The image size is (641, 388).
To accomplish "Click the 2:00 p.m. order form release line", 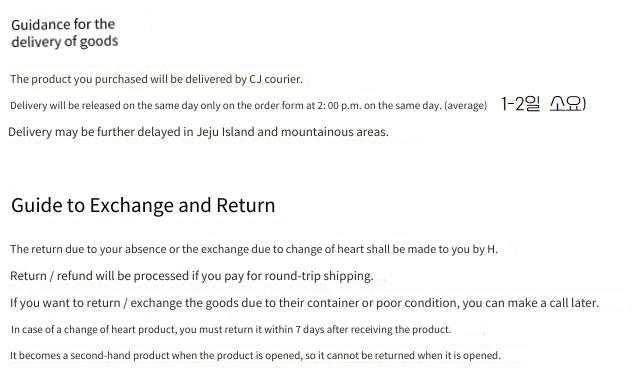I will coord(249,105).
